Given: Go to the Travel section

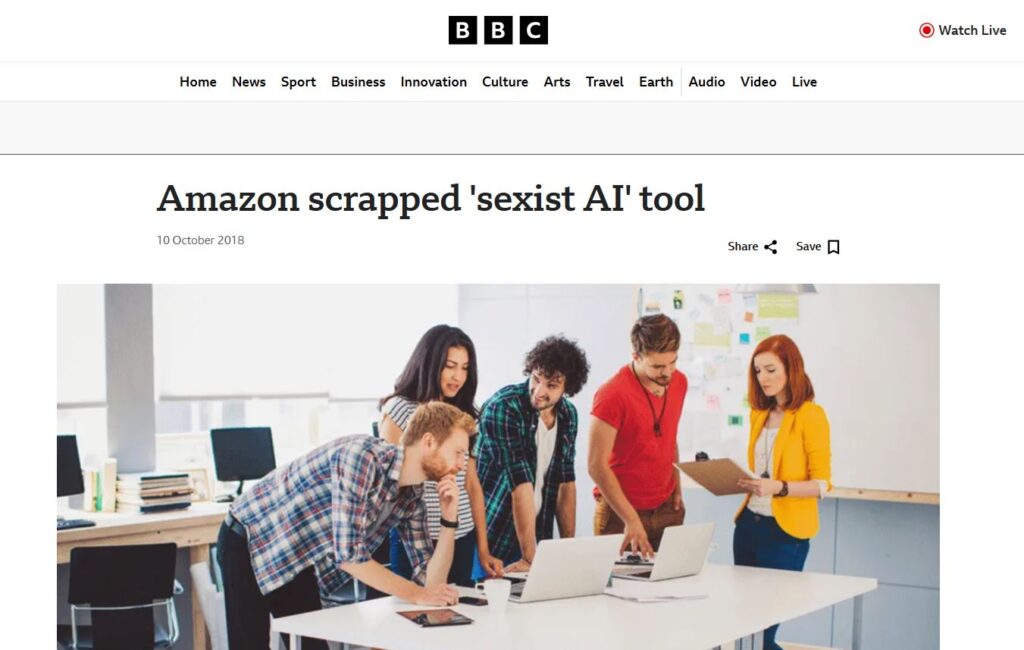Looking at the screenshot, I should (605, 82).
